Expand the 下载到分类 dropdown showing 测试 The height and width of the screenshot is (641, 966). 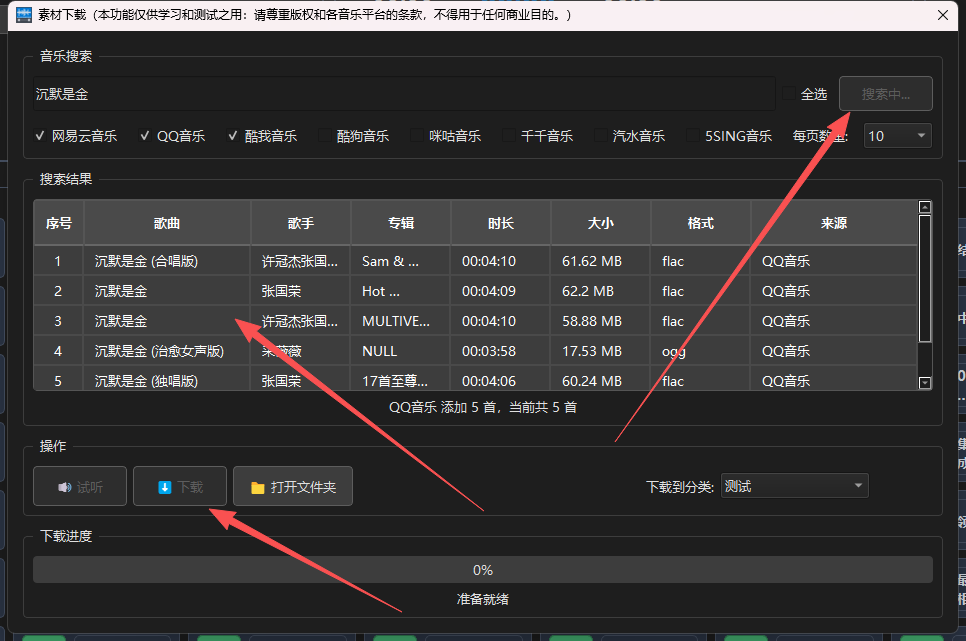pos(794,486)
